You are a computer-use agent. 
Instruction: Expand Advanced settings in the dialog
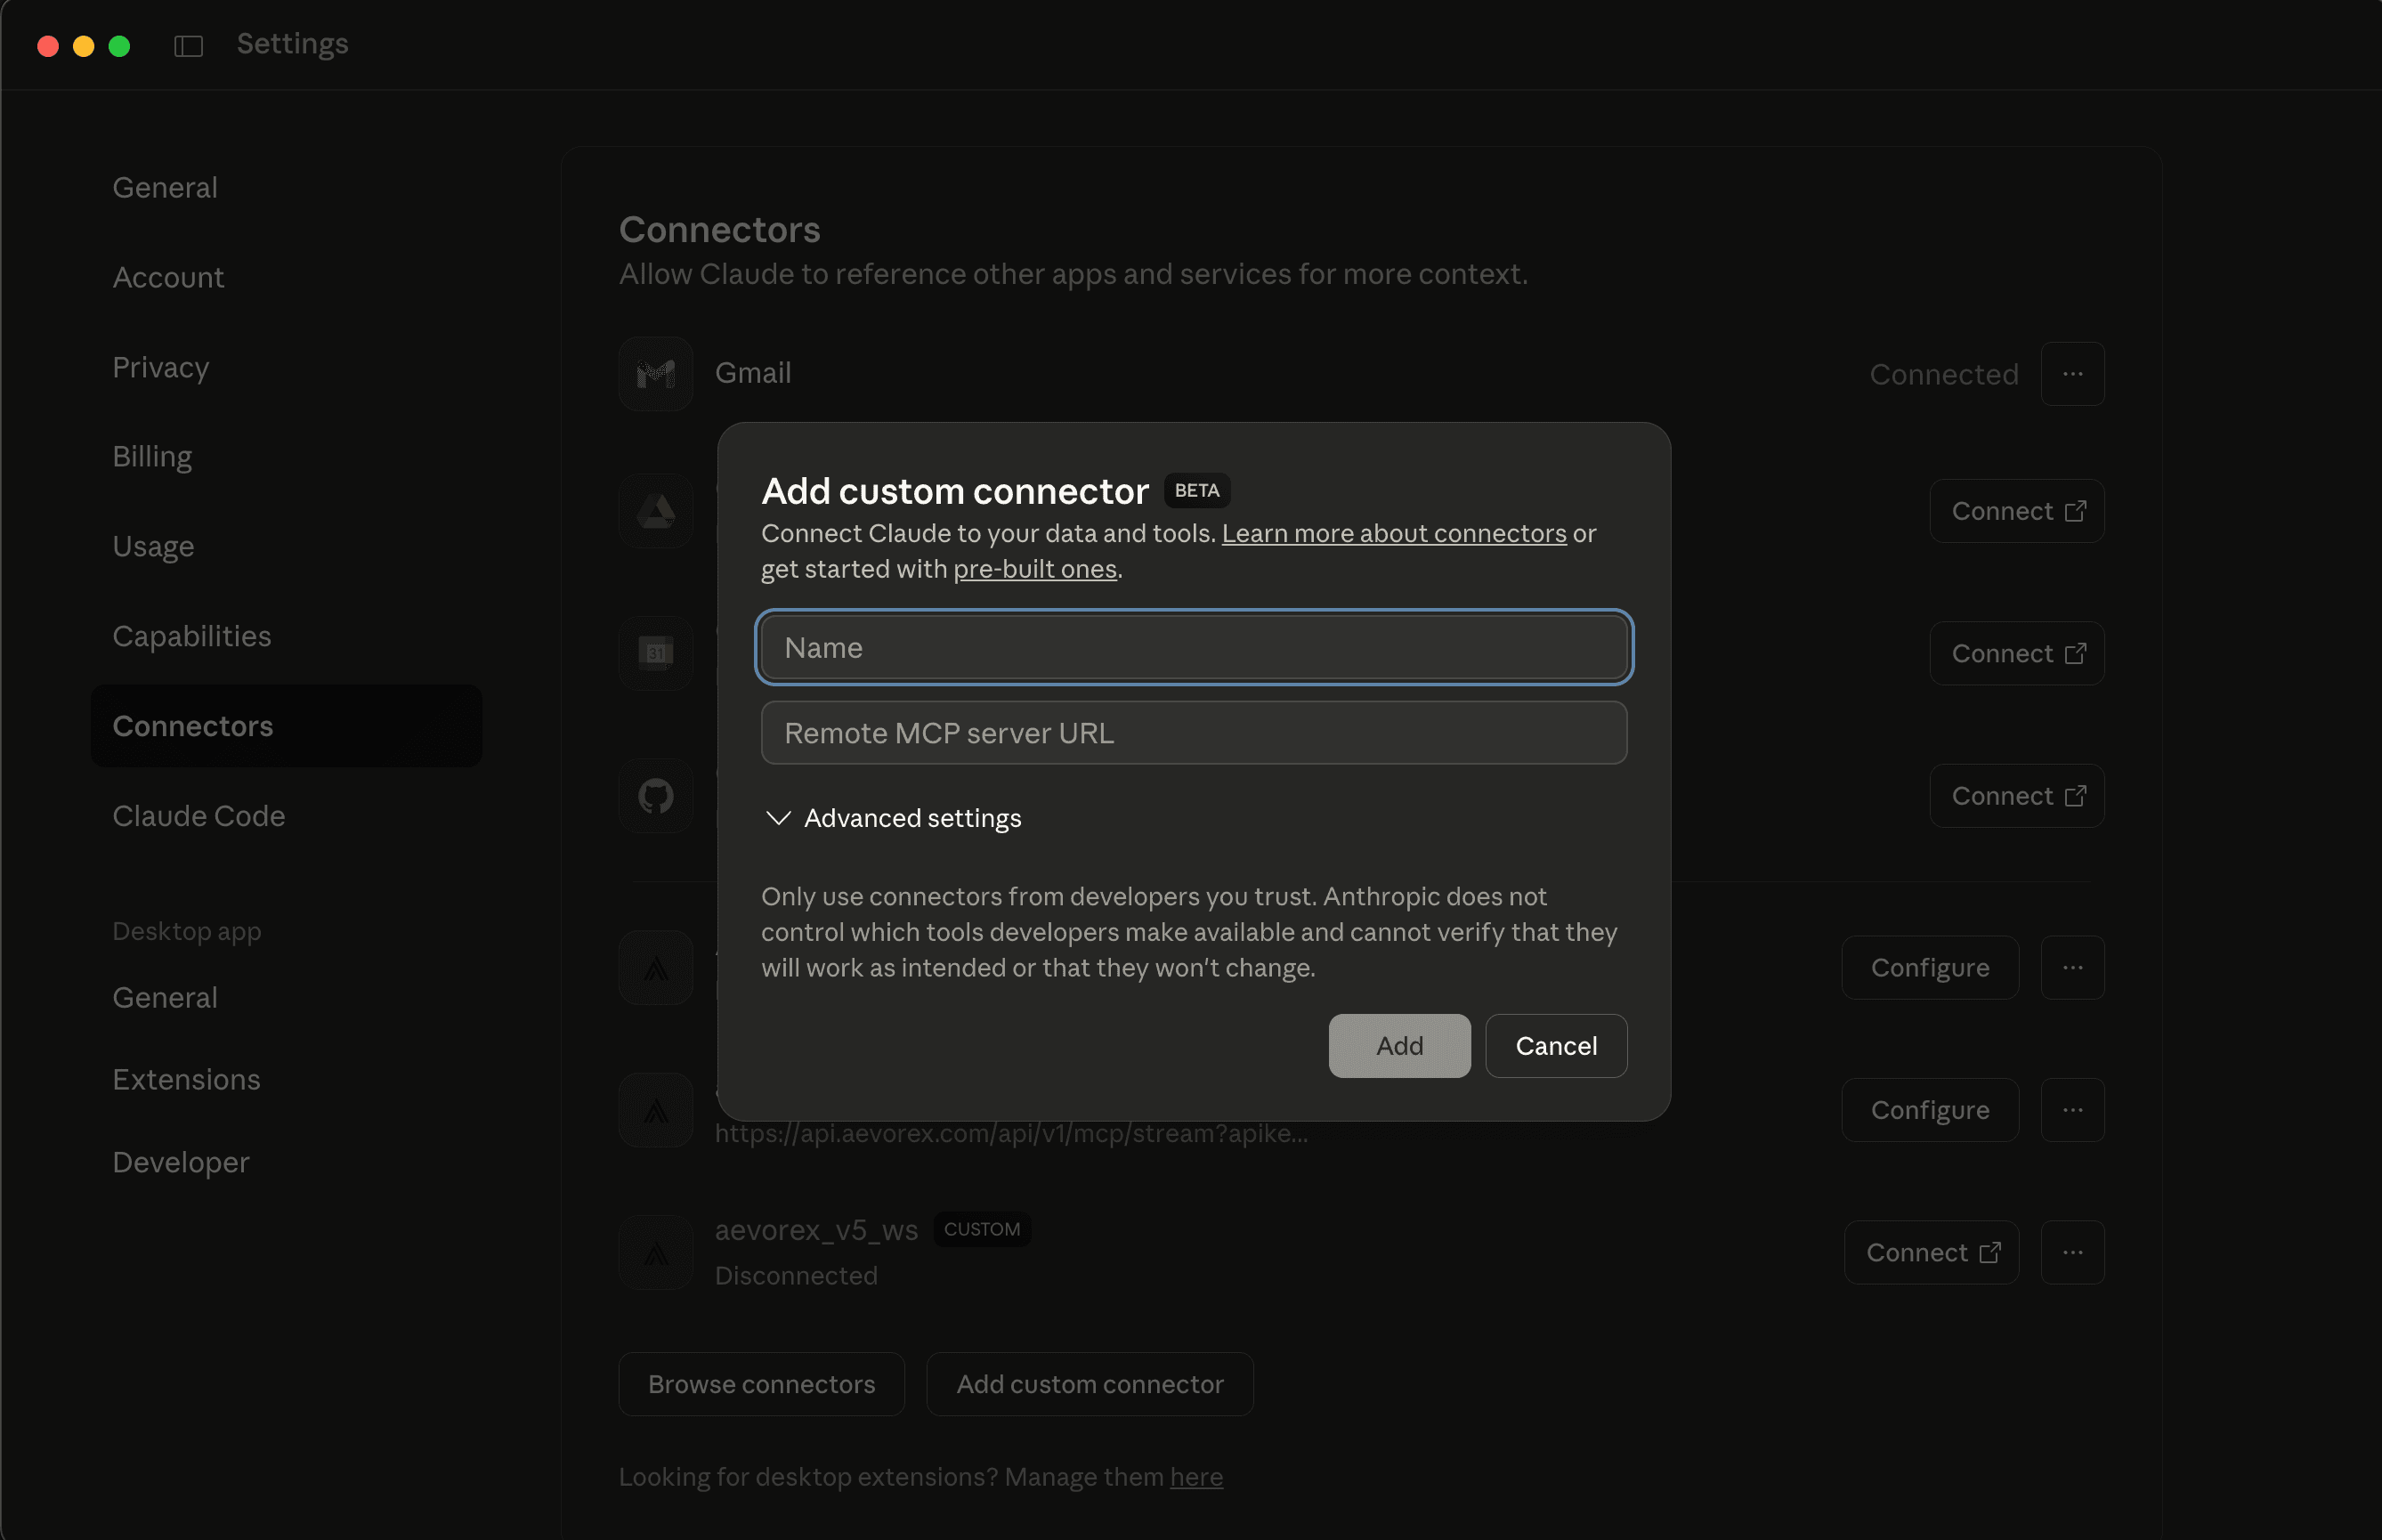coord(891,818)
